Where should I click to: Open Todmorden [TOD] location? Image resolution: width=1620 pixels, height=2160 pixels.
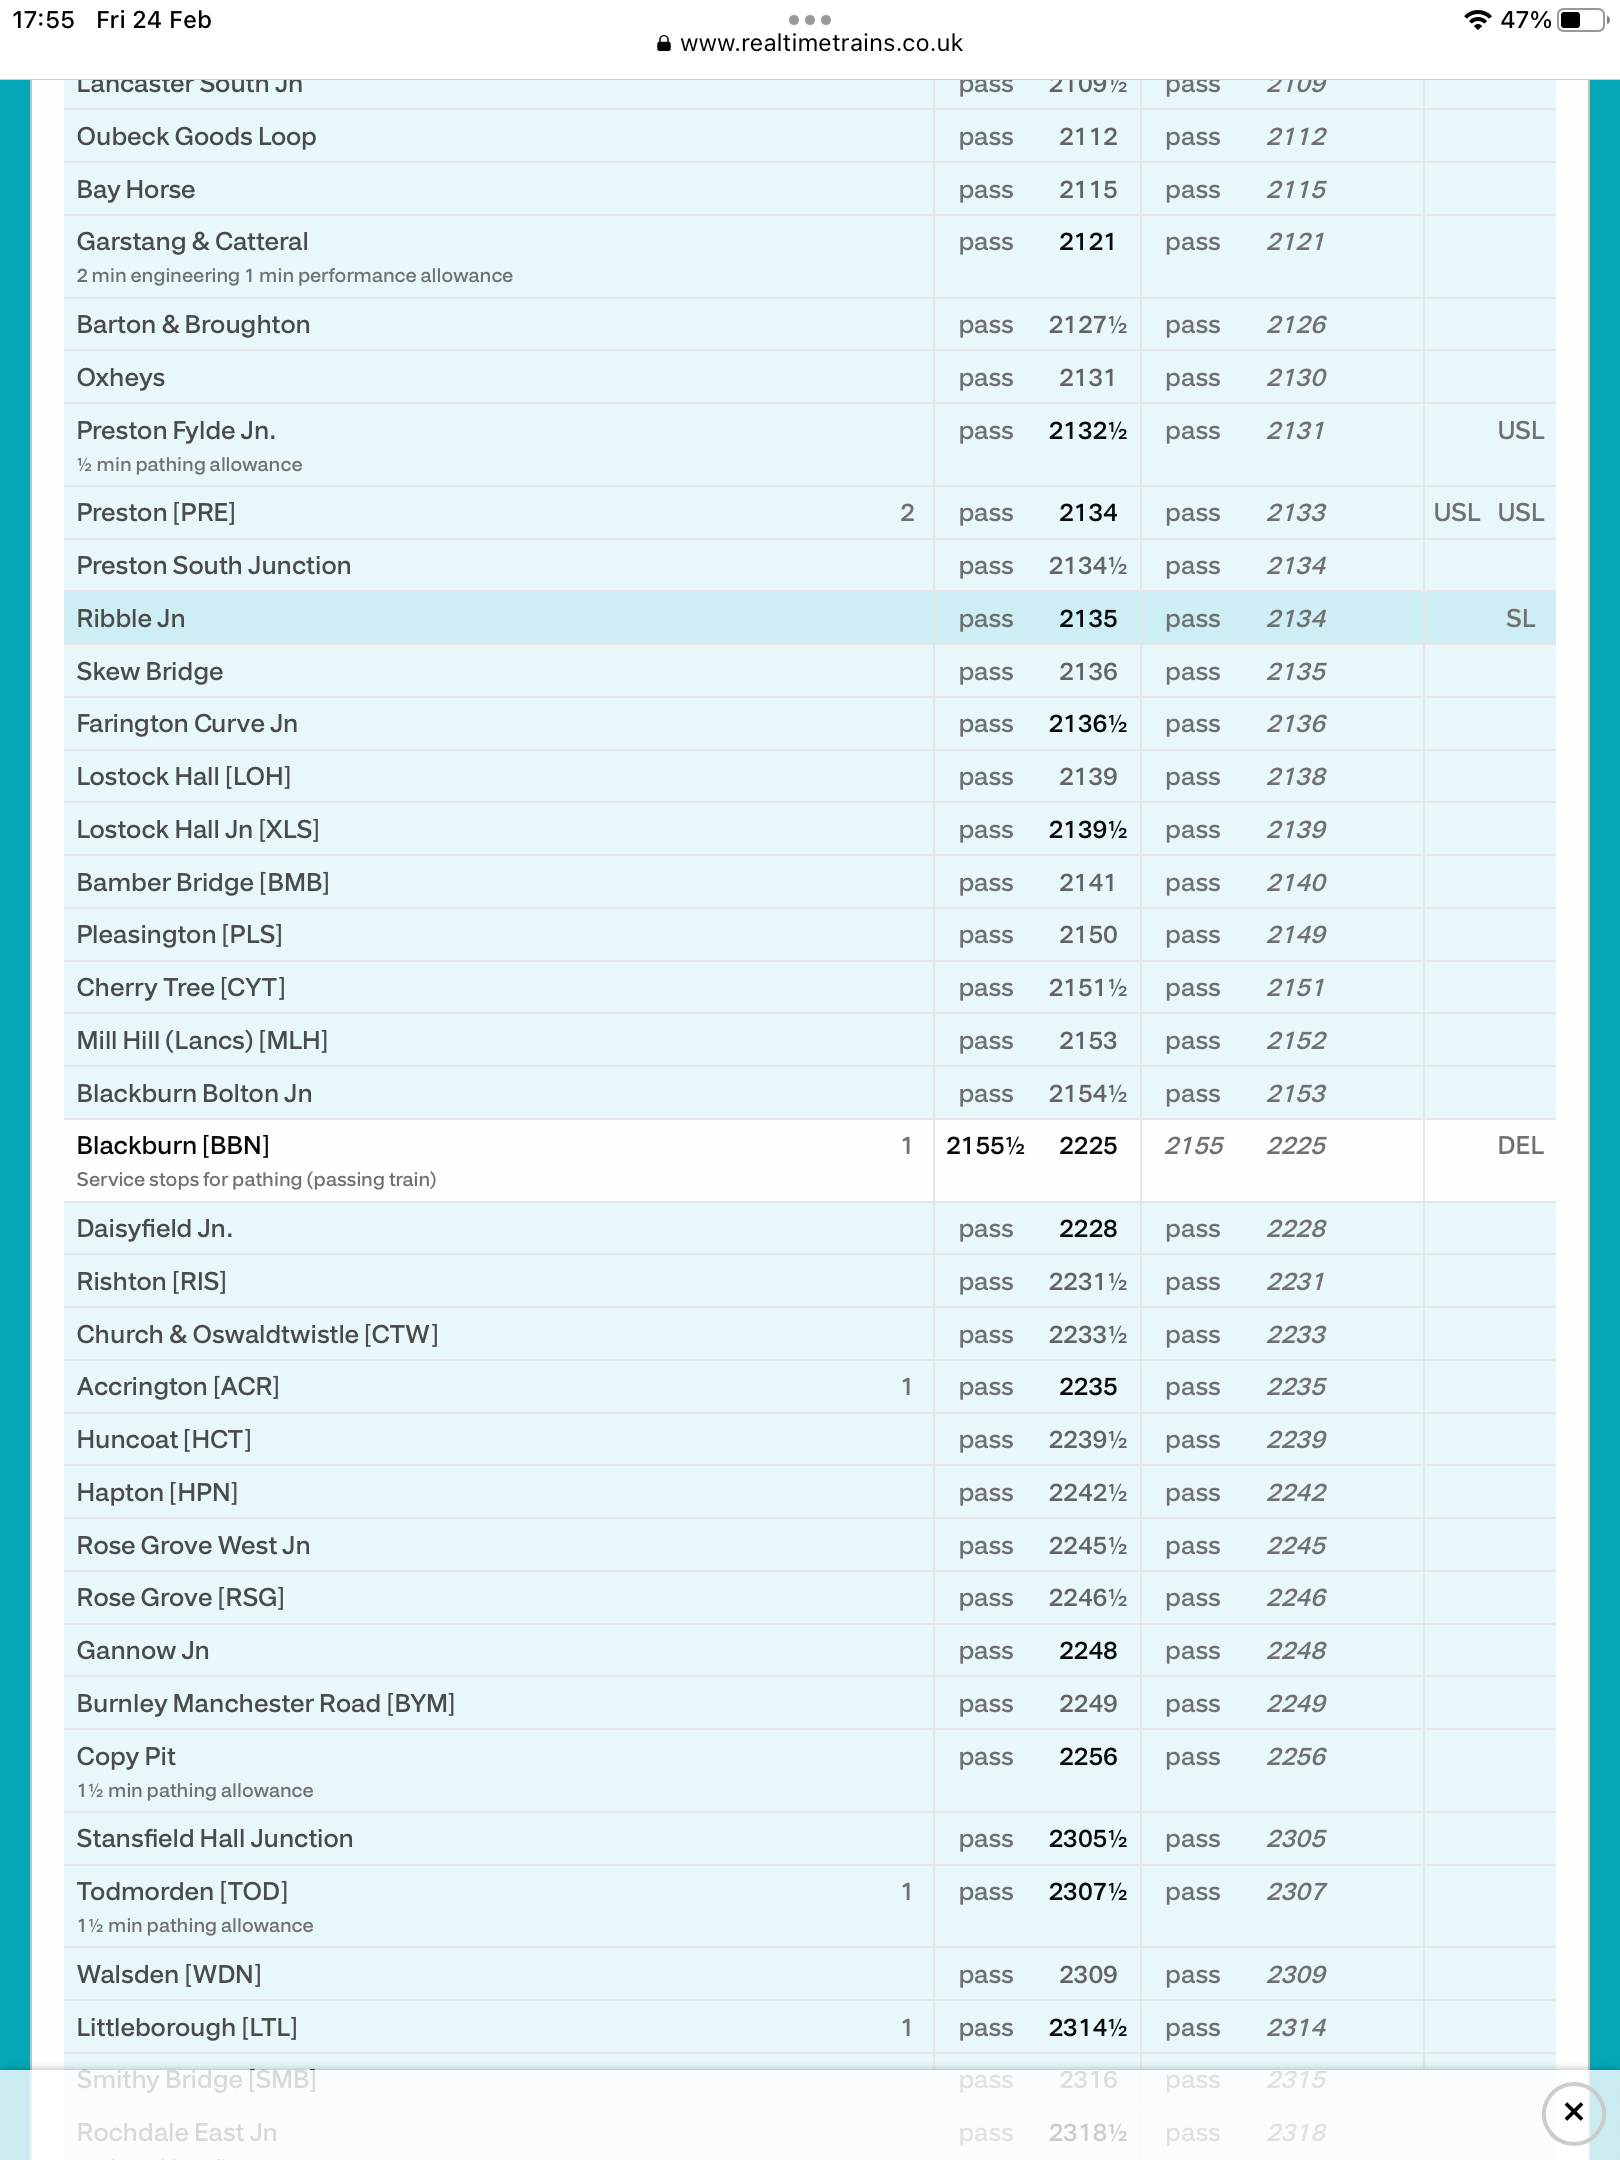tap(182, 1892)
